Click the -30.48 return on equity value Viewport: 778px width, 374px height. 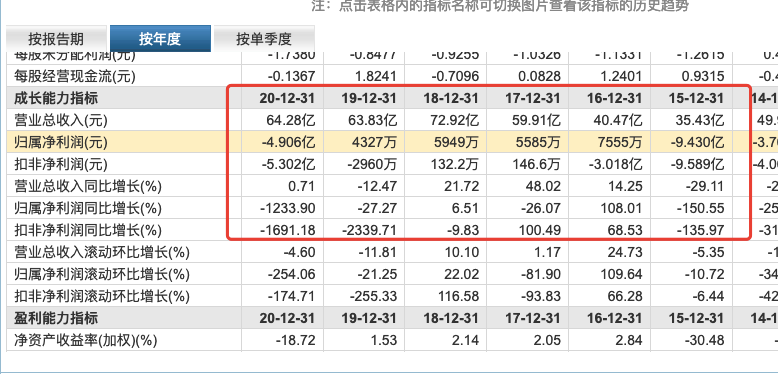pyautogui.click(x=704, y=340)
